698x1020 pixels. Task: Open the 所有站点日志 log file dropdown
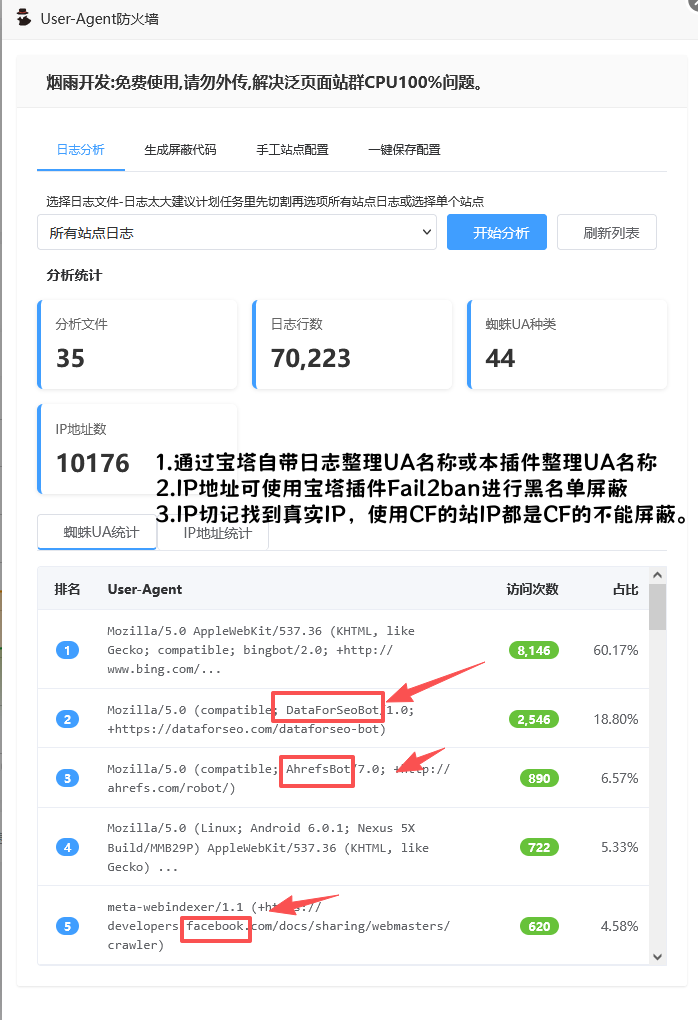pos(237,233)
